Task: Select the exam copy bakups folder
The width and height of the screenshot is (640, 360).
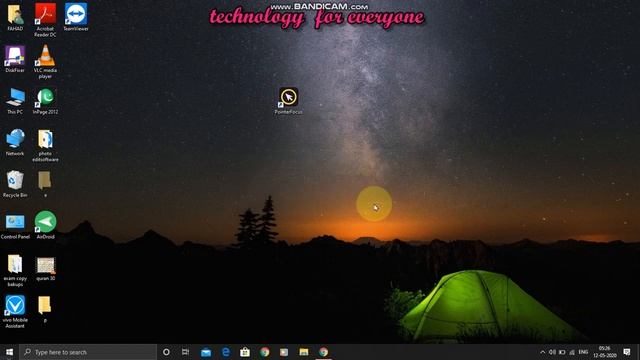Action: tap(15, 270)
